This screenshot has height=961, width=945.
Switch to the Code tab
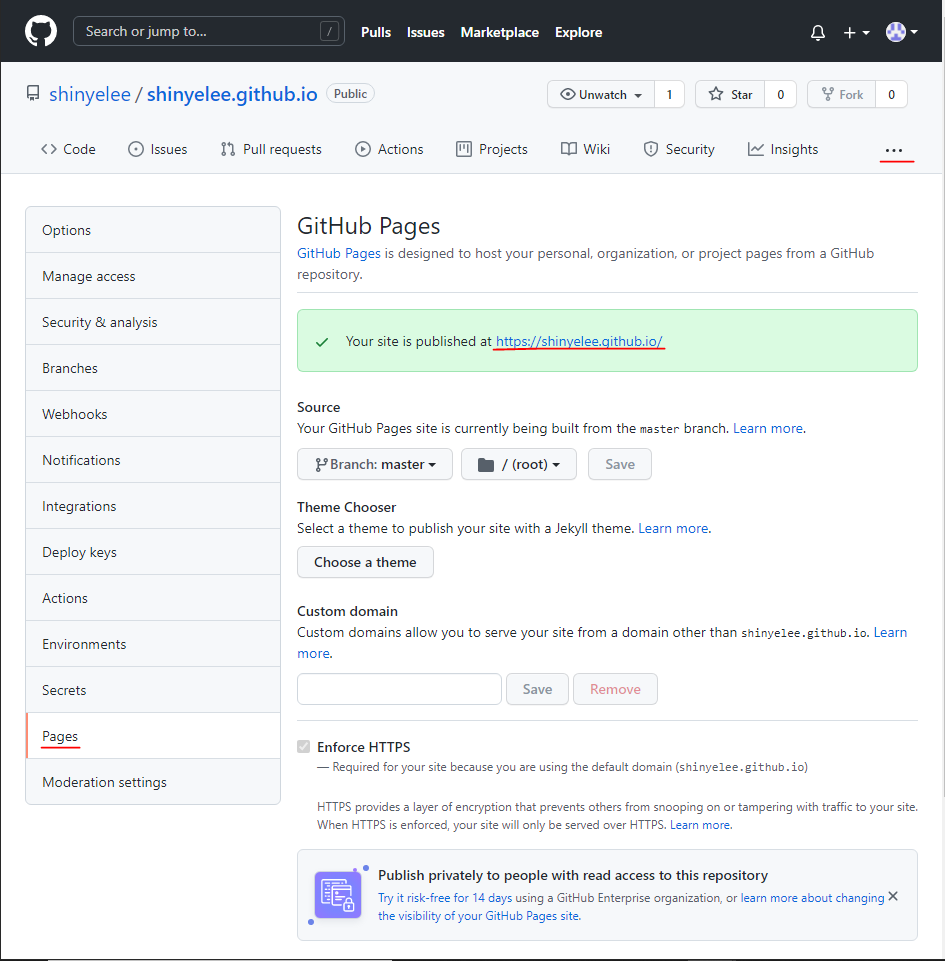pyautogui.click(x=68, y=150)
